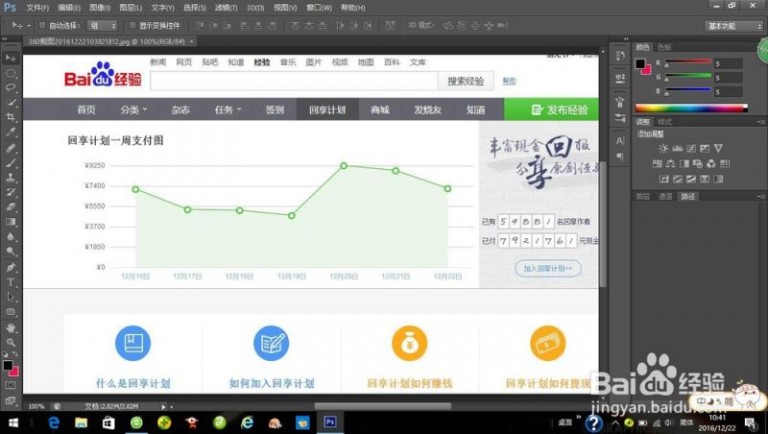Image resolution: width=768 pixels, height=434 pixels.
Task: Click the zoom percentage field in status bar
Action: [37, 406]
